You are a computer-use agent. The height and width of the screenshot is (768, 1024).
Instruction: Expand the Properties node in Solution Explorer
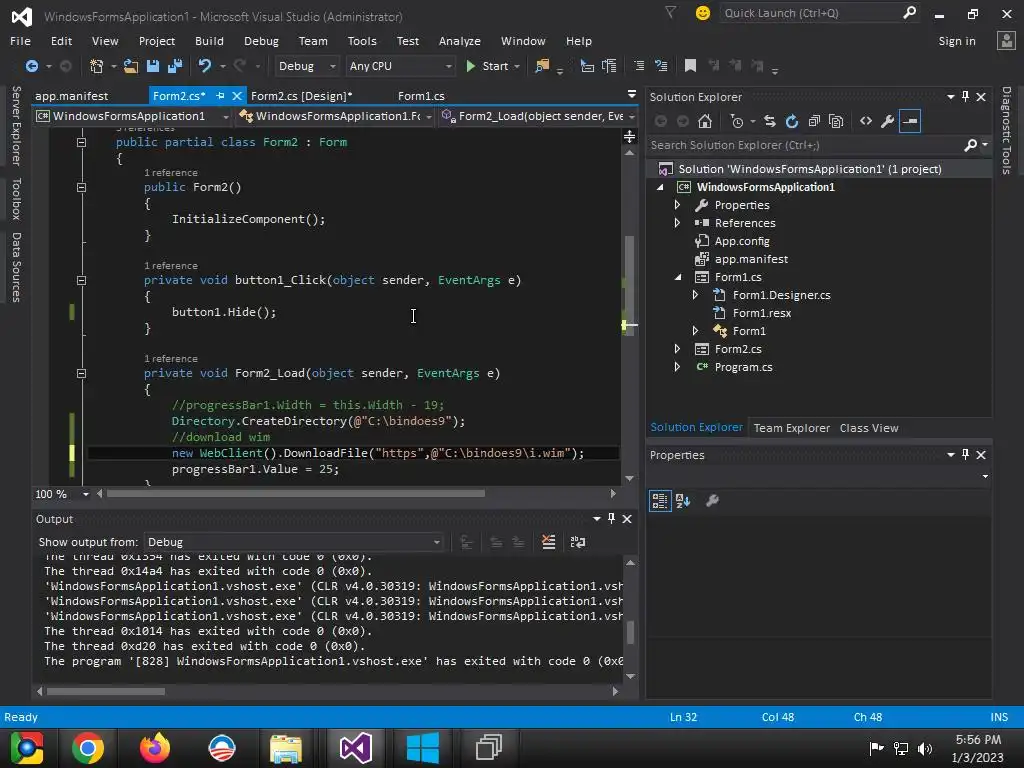677,205
